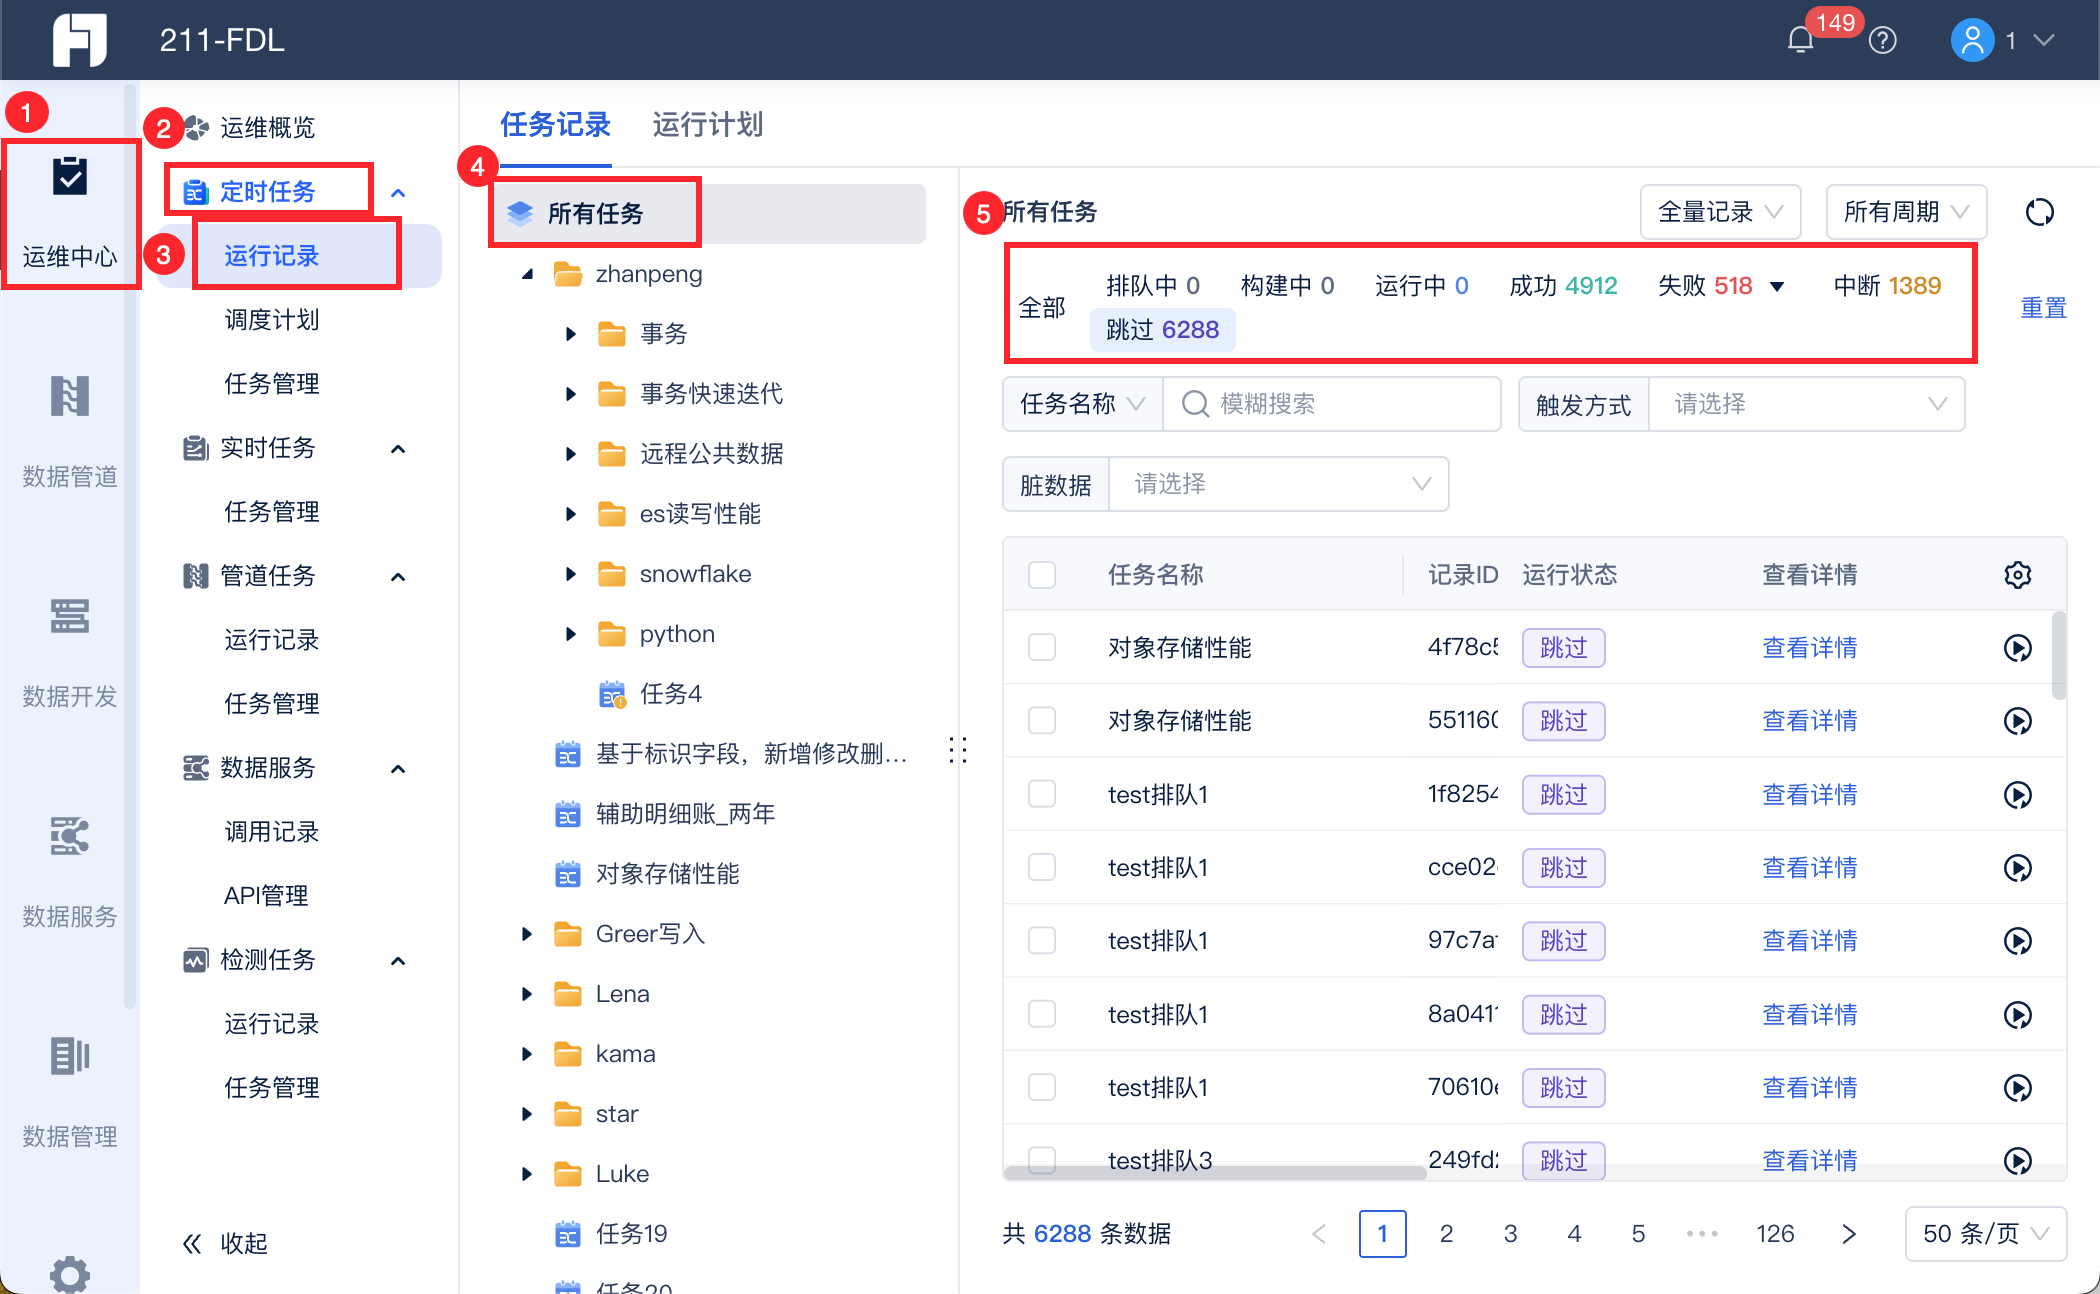The width and height of the screenshot is (2100, 1294).
Task: Click the 重置 link
Action: tap(2043, 308)
